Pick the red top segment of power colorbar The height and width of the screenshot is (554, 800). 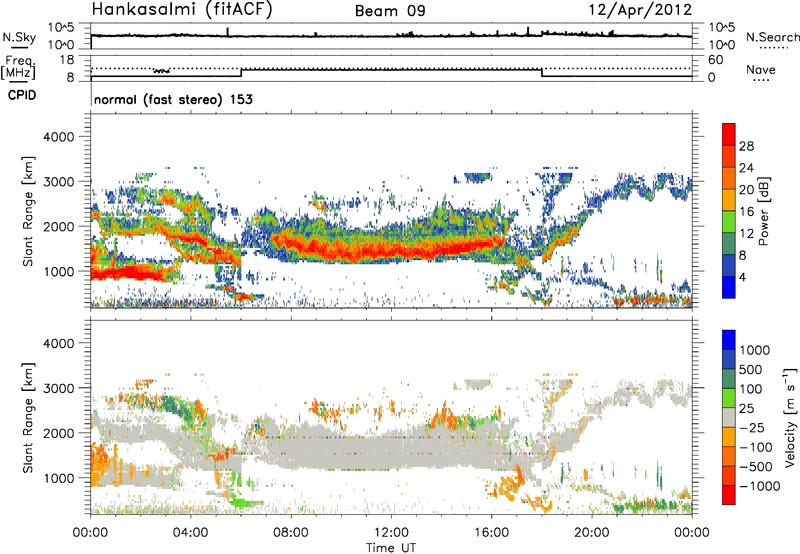point(729,134)
